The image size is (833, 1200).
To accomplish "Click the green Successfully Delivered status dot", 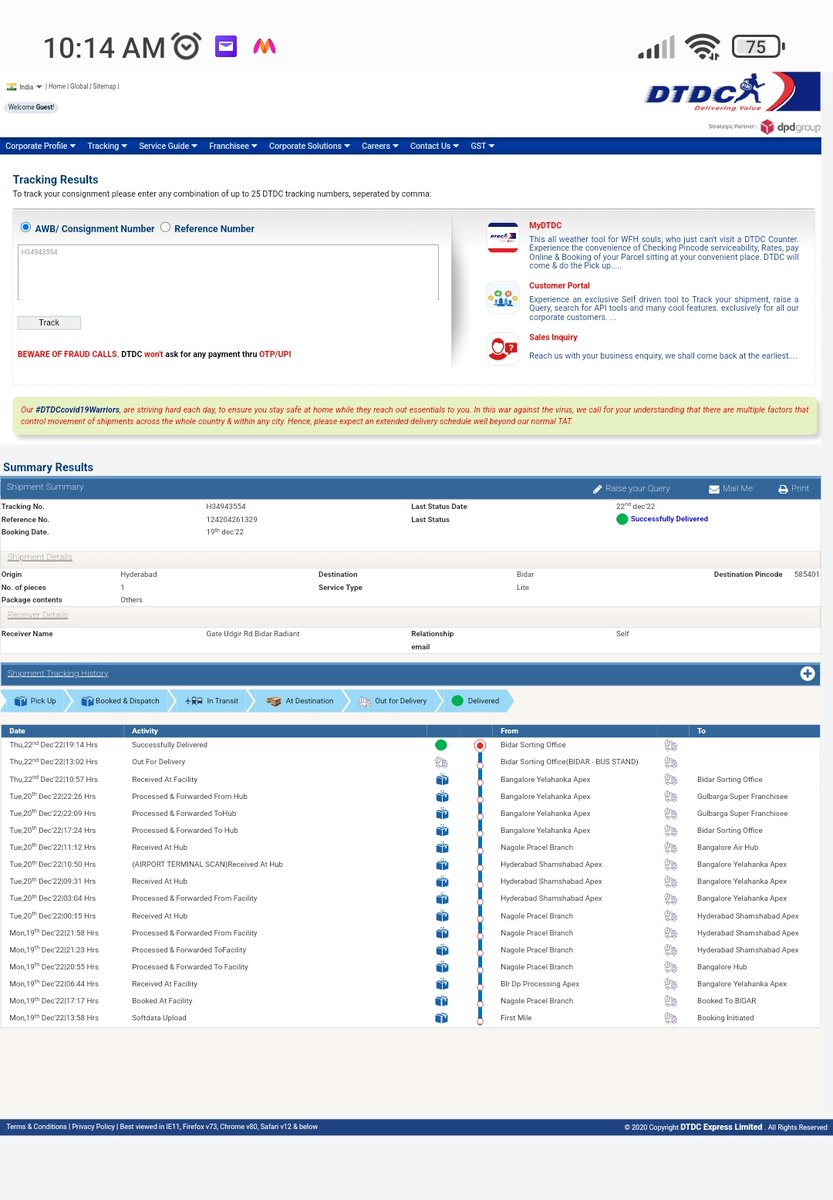I will pos(622,519).
